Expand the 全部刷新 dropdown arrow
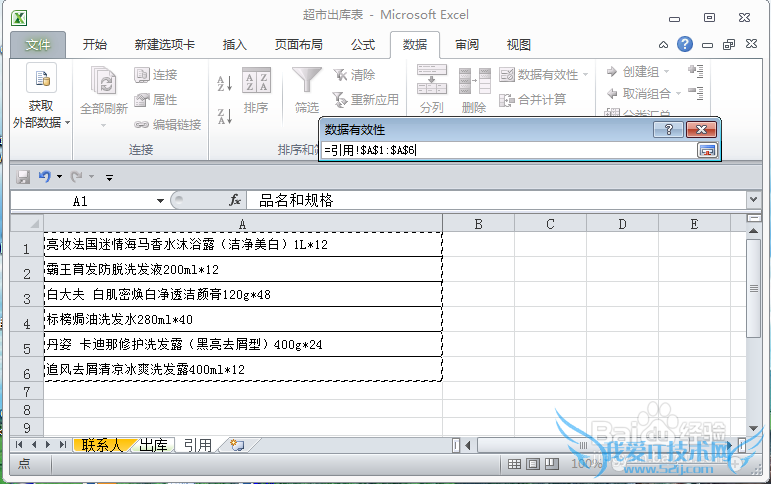 (x=103, y=125)
